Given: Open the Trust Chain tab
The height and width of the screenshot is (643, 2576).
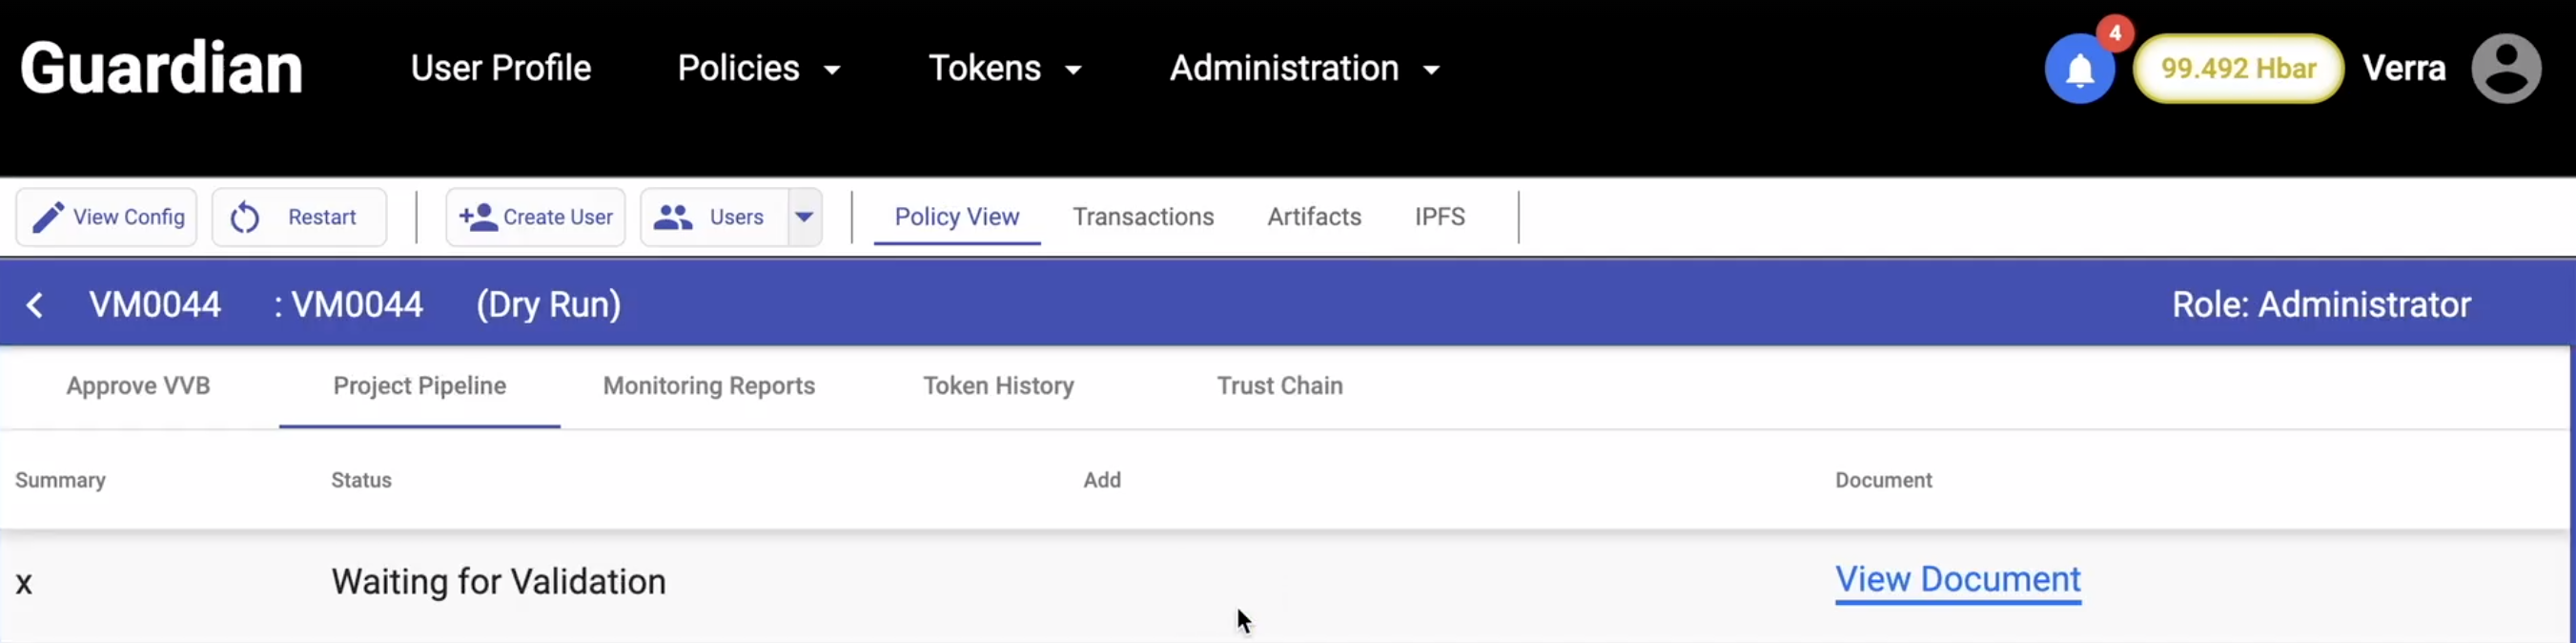Looking at the screenshot, I should coord(1279,386).
